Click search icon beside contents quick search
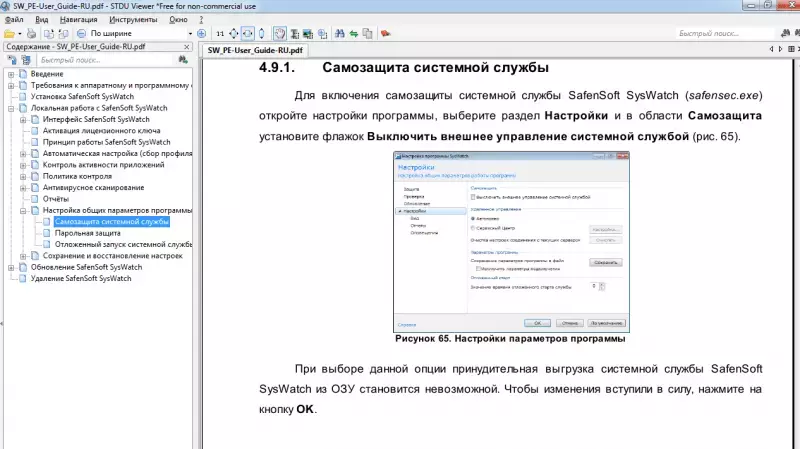Image resolution: width=800 pixels, height=449 pixels. (x=183, y=60)
